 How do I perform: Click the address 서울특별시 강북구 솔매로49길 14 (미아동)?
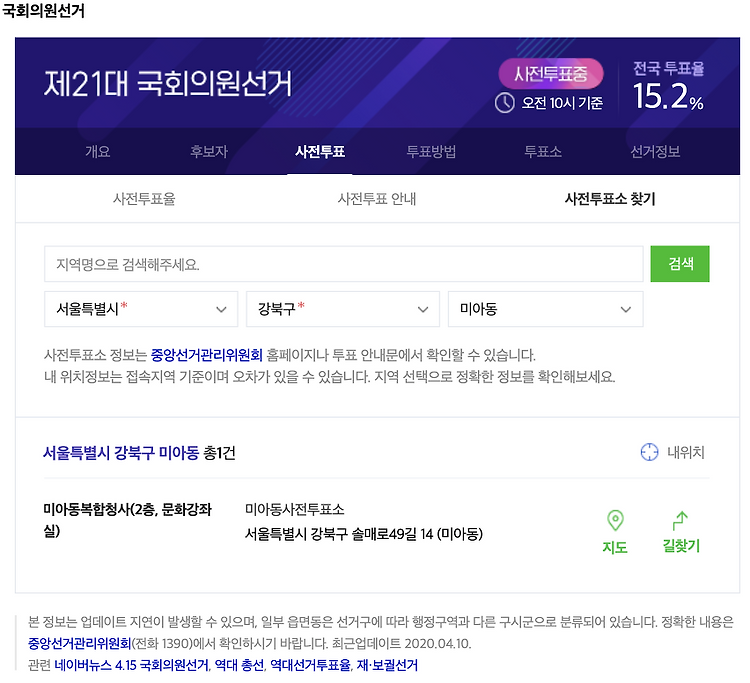(x=364, y=534)
